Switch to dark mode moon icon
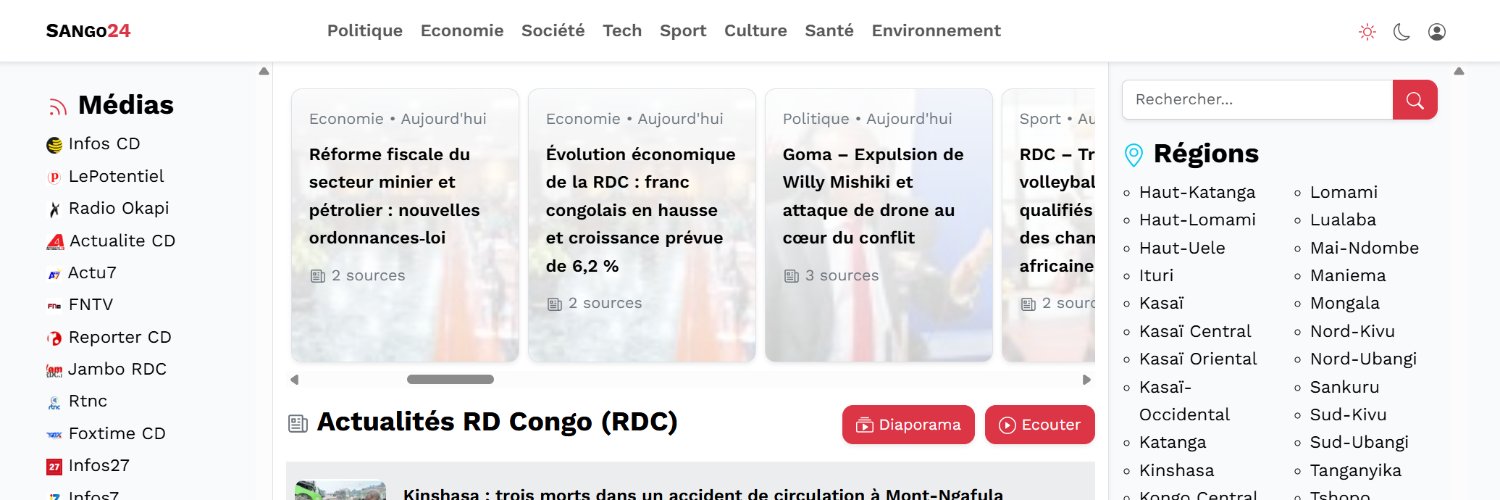The height and width of the screenshot is (500, 1500). 1402,32
